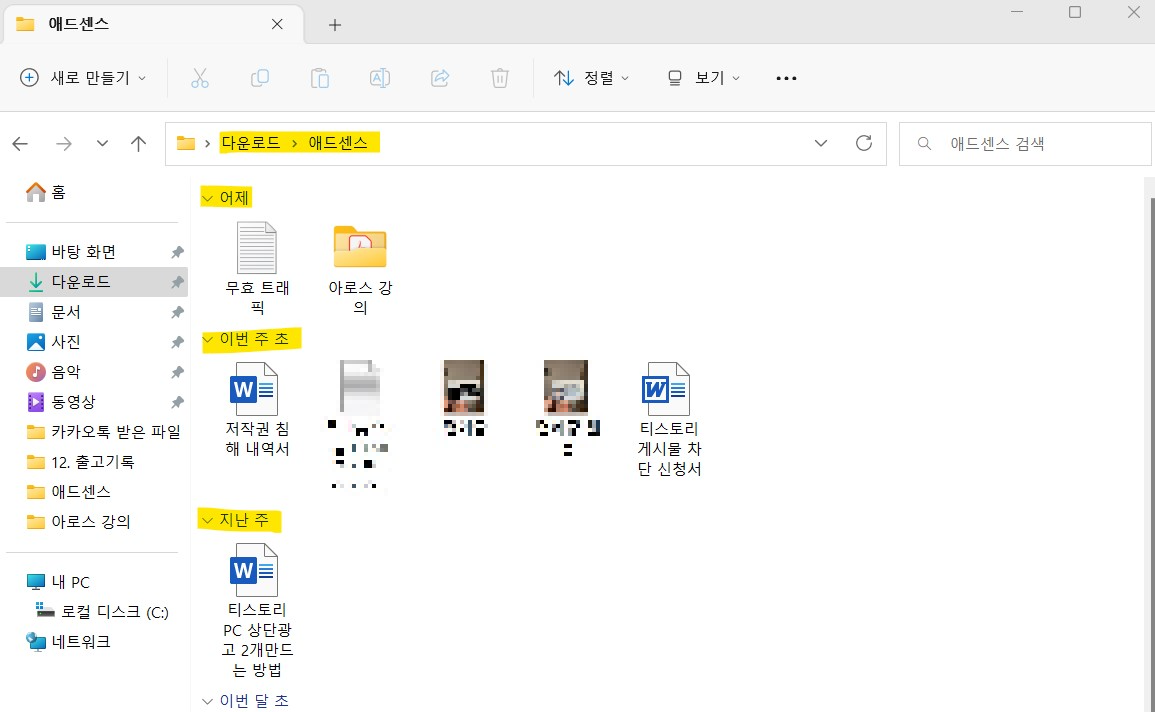Open the 아로스 강의 folder
The width and height of the screenshot is (1155, 712).
click(359, 250)
